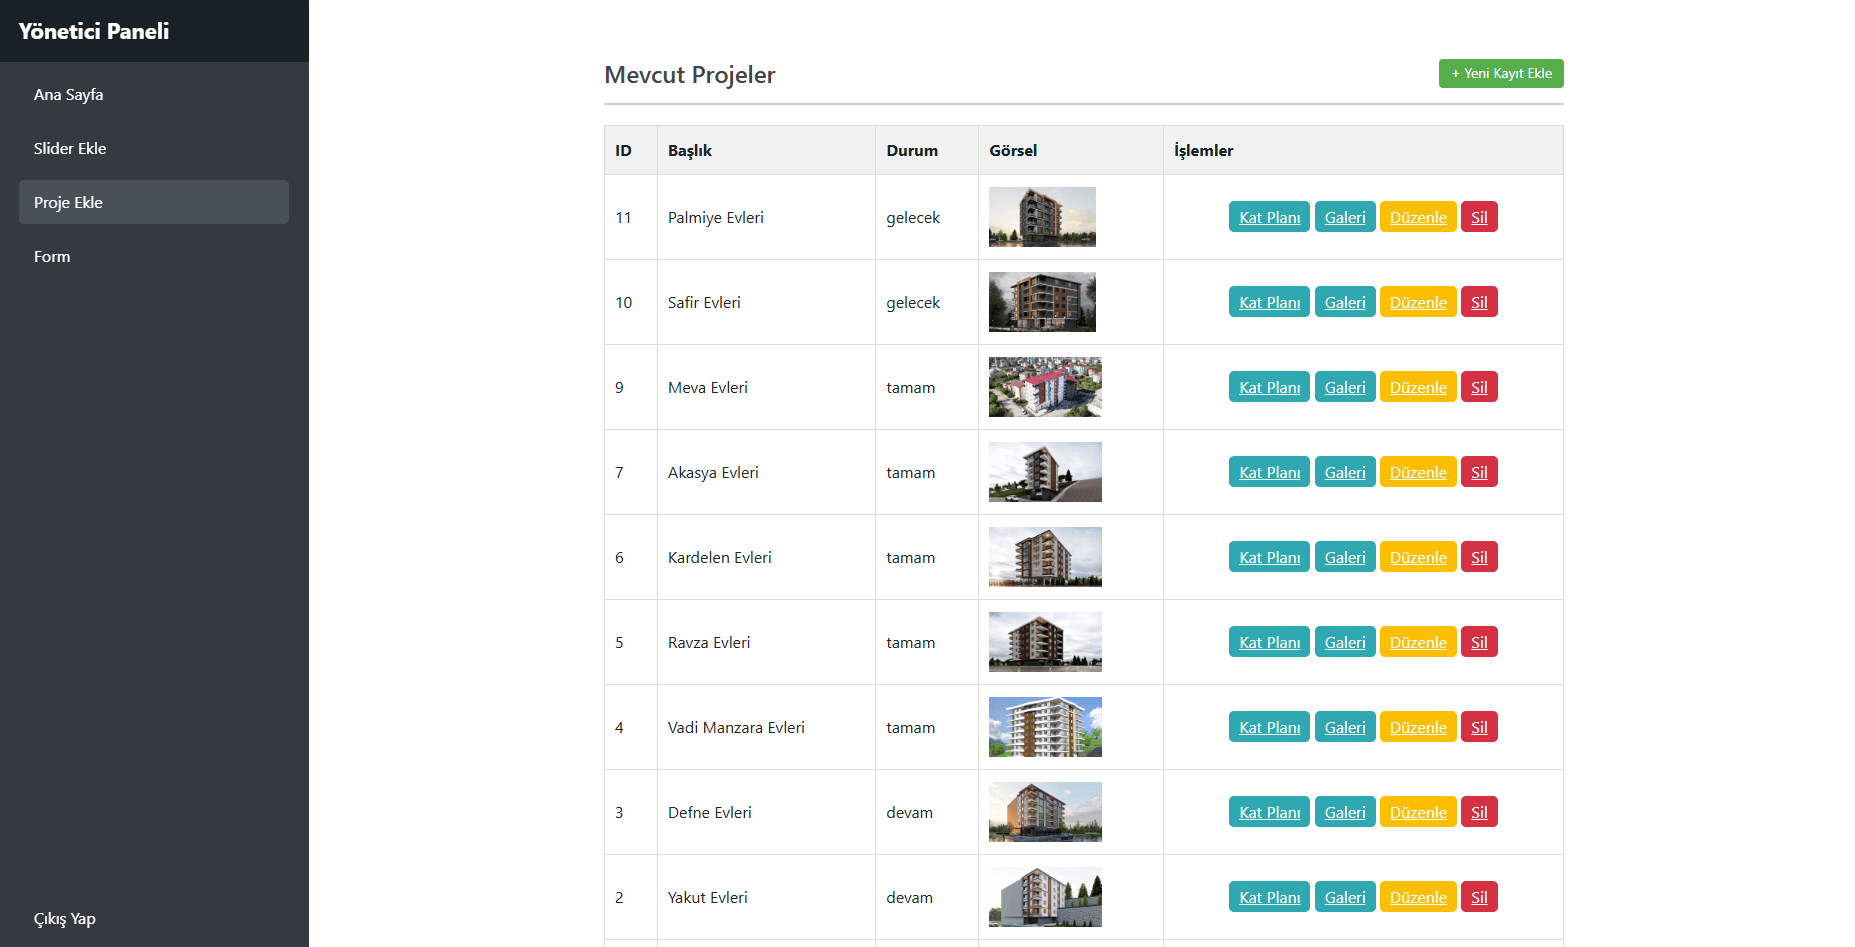Click Galeri for Ravza Evleri
Screen dimensions: 1855x947
point(1344,642)
